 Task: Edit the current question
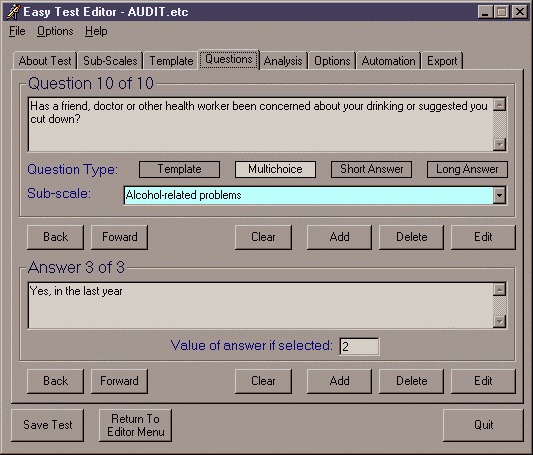483,237
